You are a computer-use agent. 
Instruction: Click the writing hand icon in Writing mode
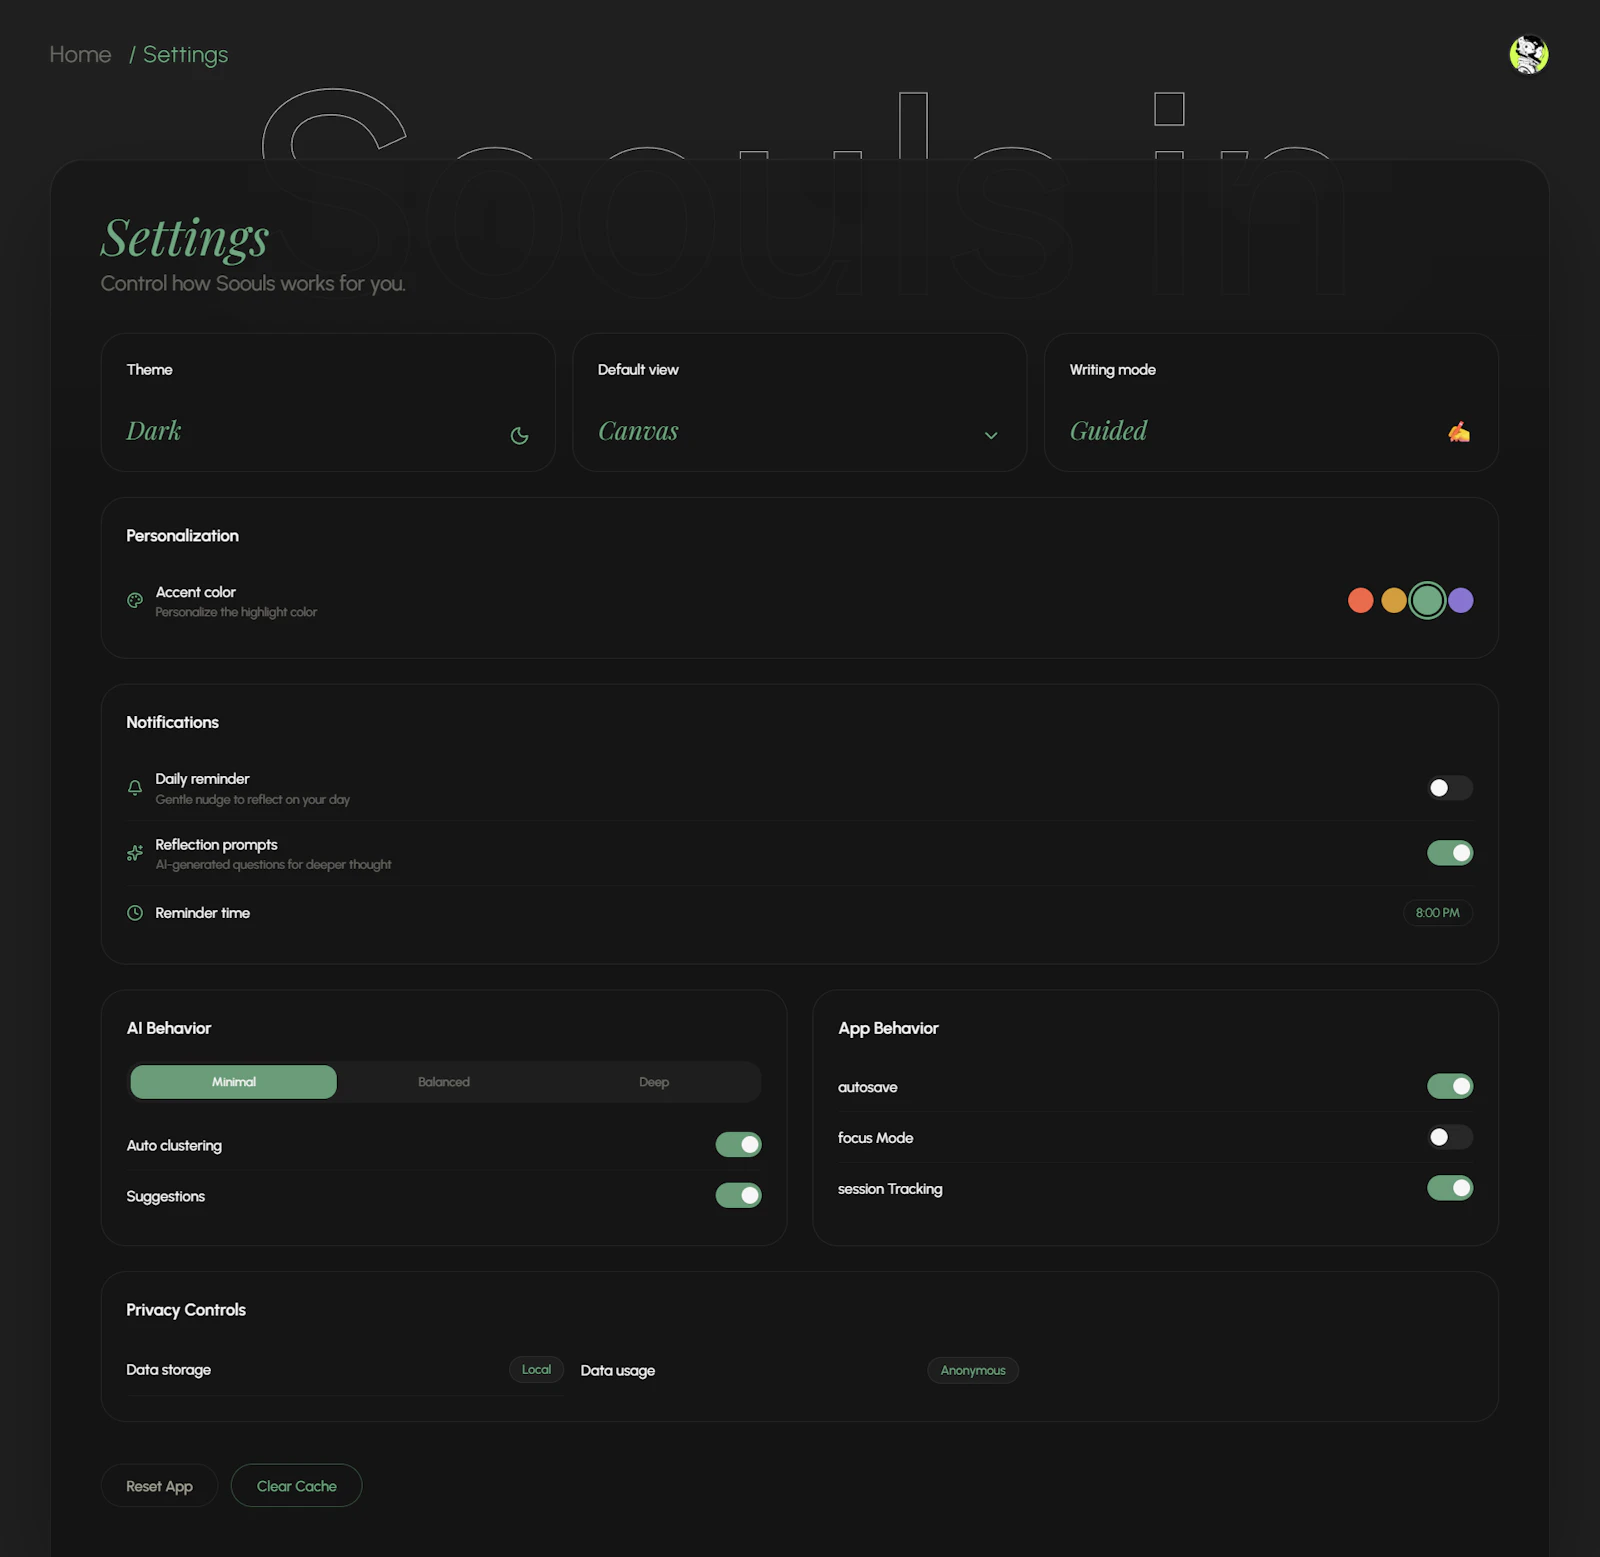point(1459,432)
